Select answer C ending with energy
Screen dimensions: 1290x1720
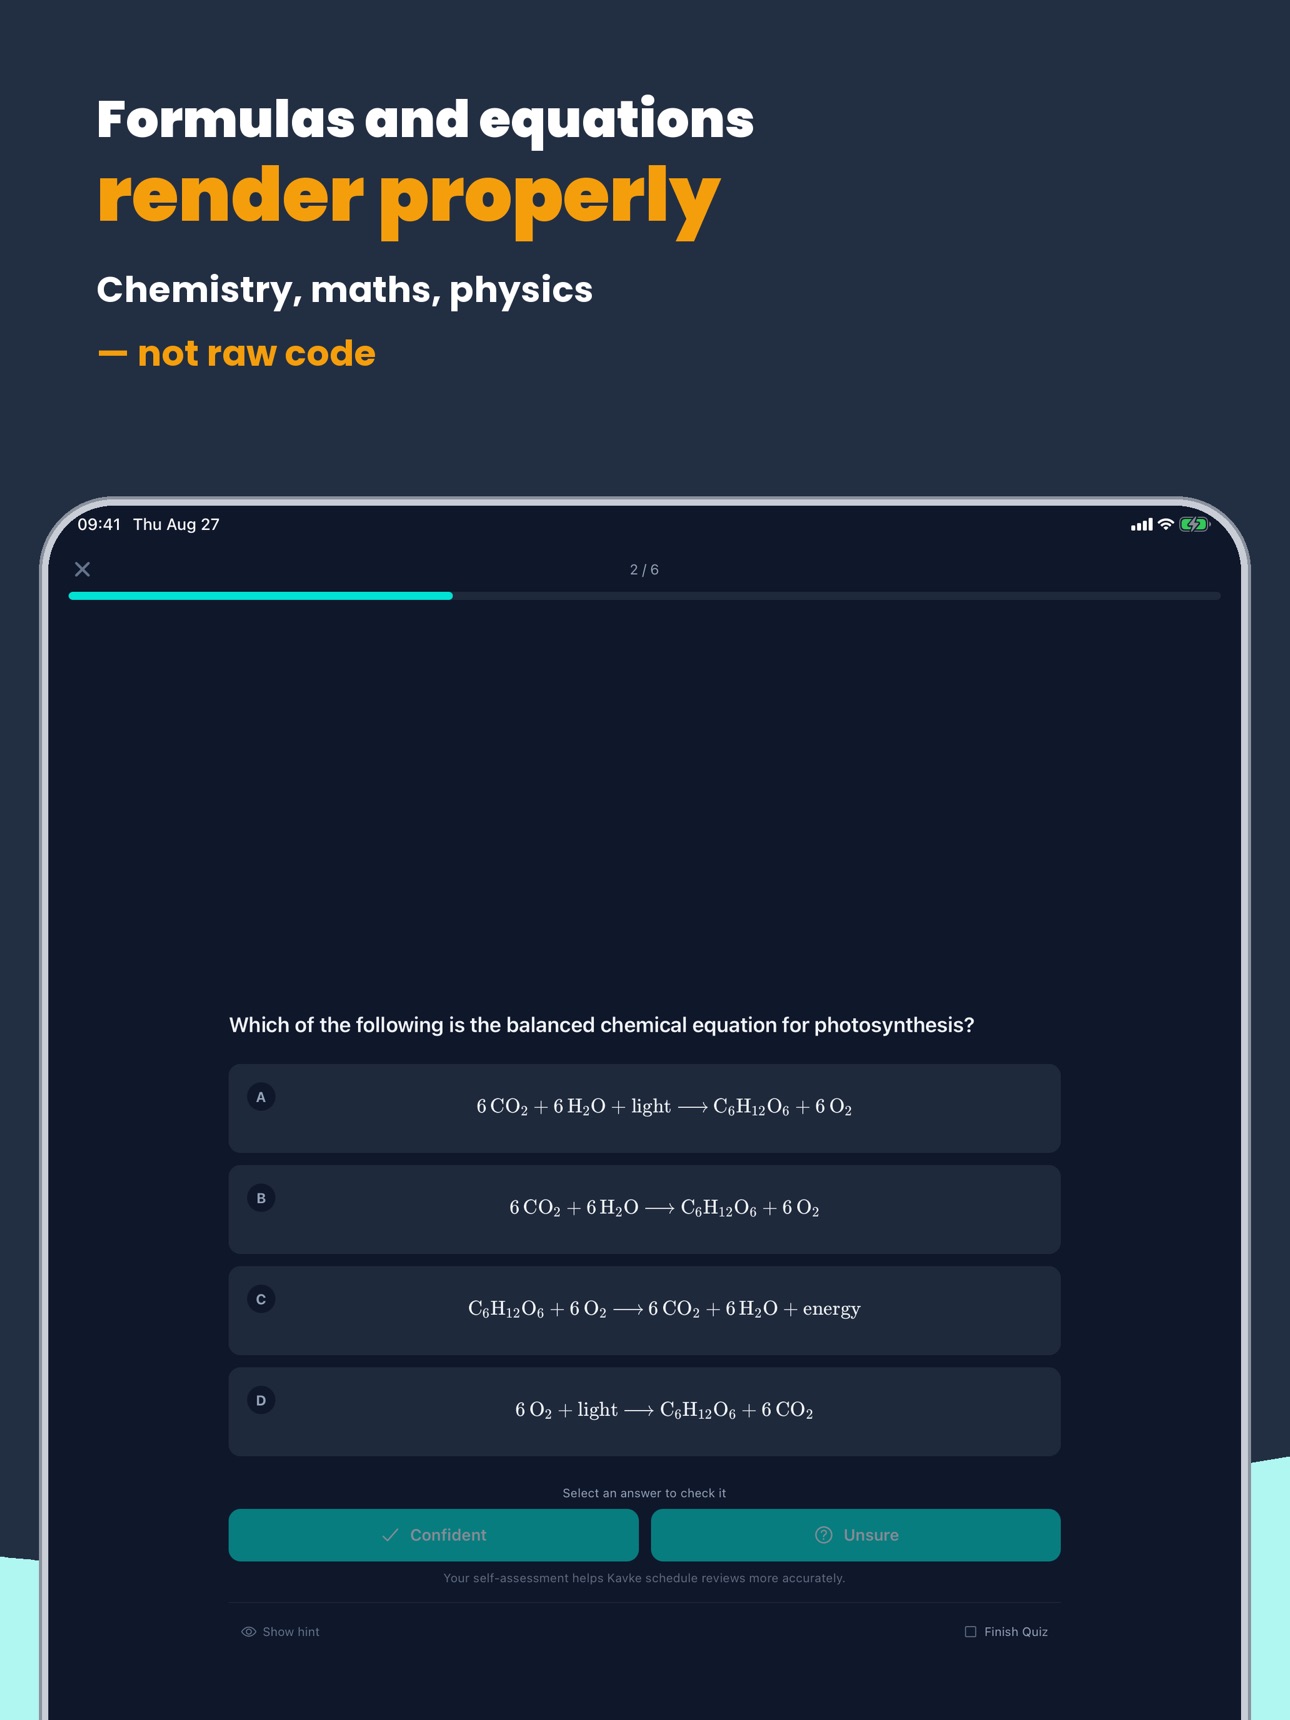[x=644, y=1310]
